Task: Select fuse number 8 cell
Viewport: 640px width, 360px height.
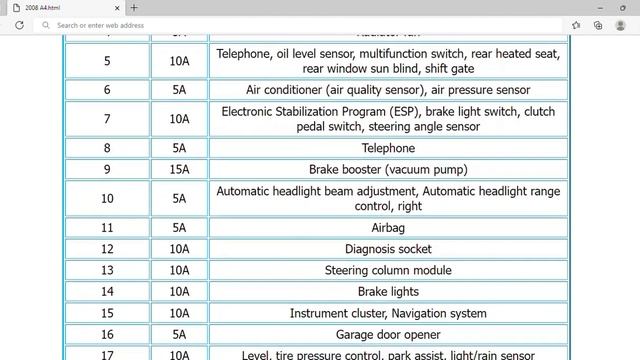Action: [107, 148]
